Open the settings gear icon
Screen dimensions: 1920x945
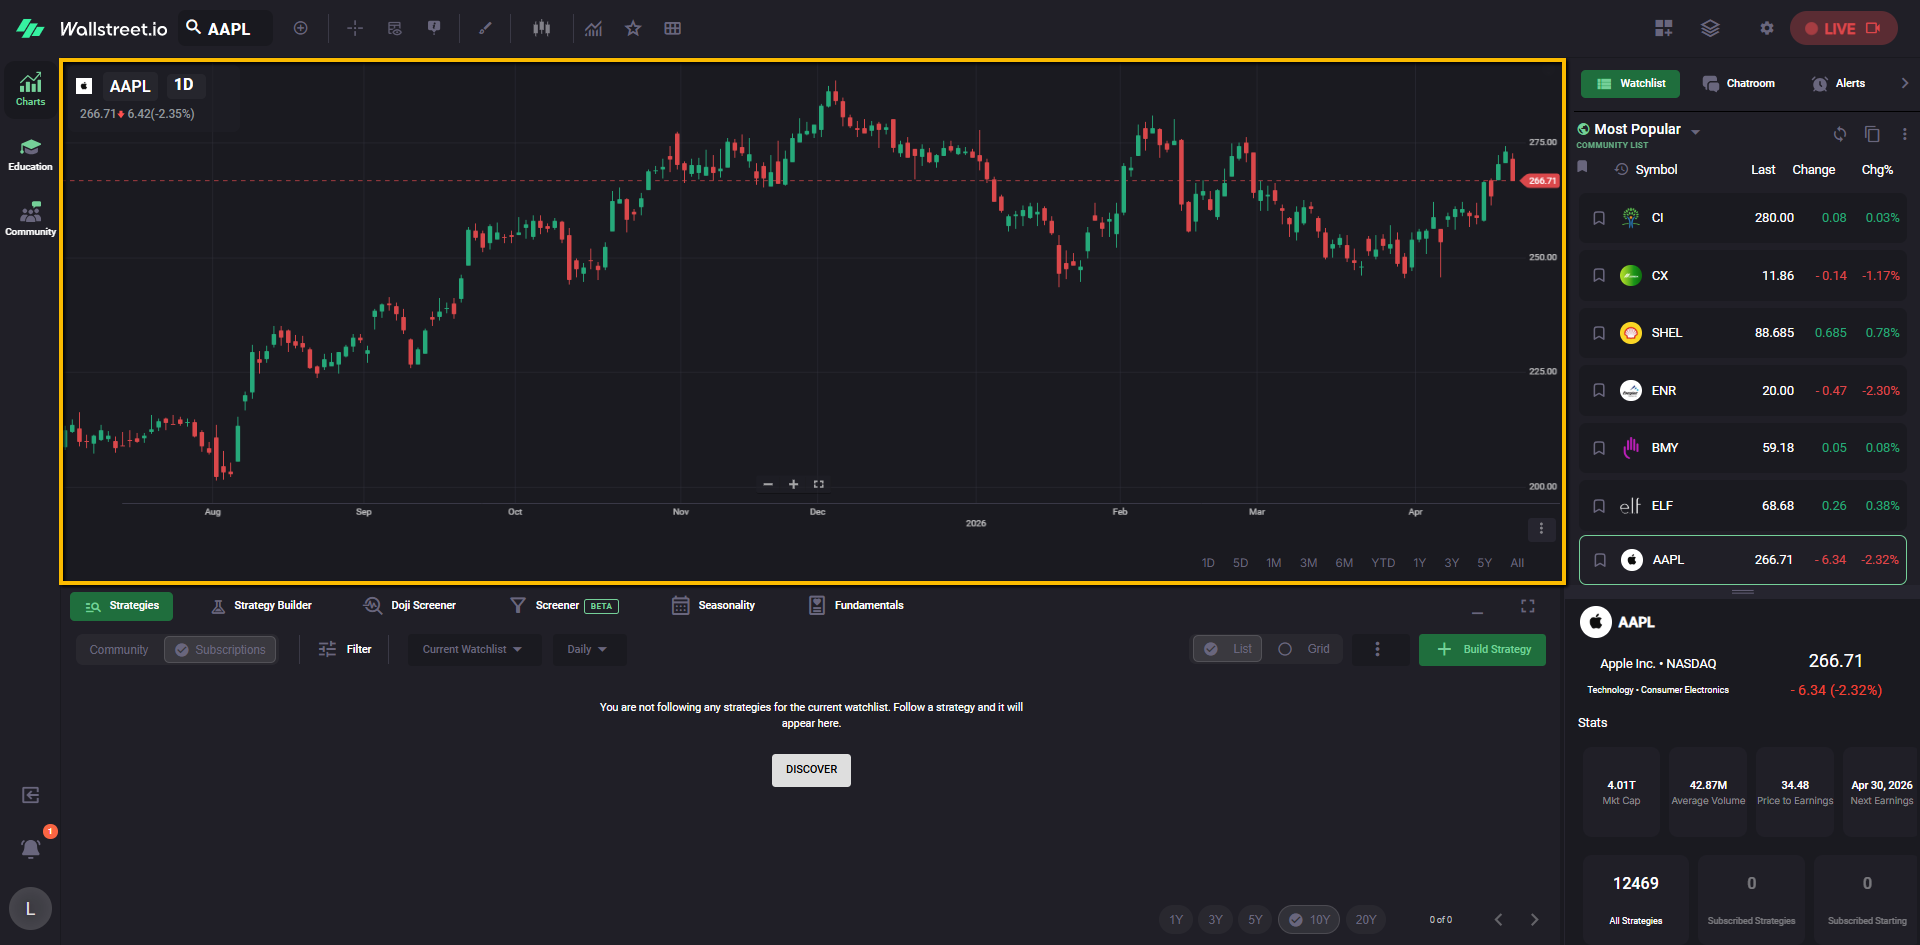coord(1766,28)
